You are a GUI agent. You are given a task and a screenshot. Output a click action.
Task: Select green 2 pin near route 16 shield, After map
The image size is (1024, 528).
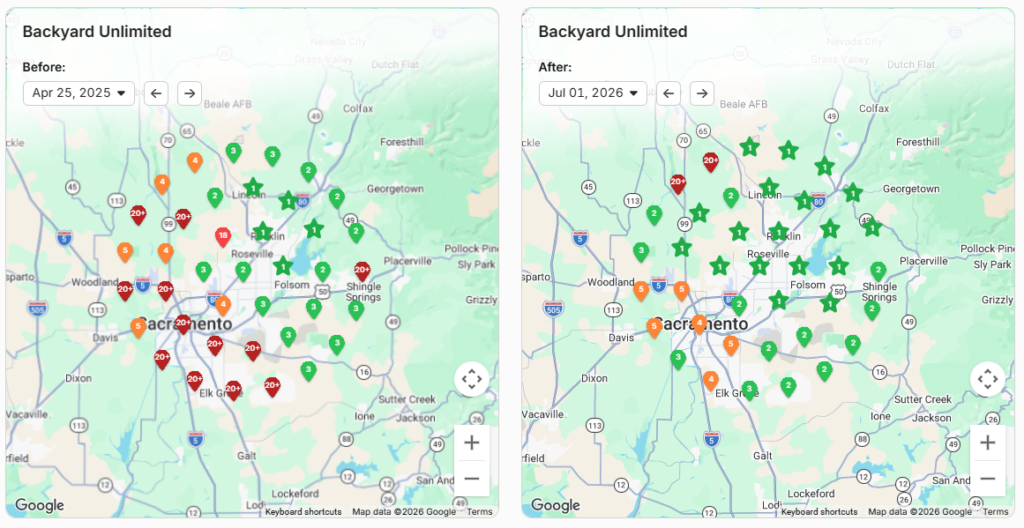tap(824, 371)
